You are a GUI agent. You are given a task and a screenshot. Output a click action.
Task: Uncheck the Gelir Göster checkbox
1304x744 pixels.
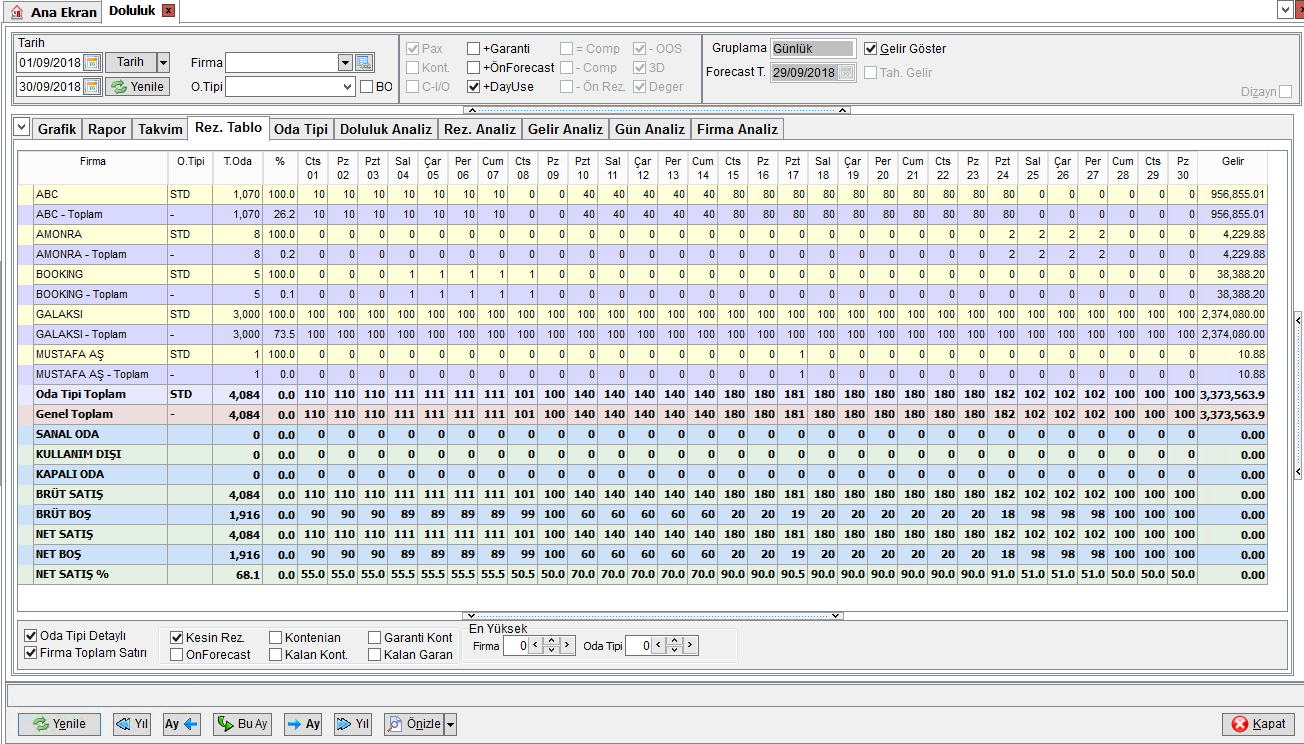(x=870, y=48)
